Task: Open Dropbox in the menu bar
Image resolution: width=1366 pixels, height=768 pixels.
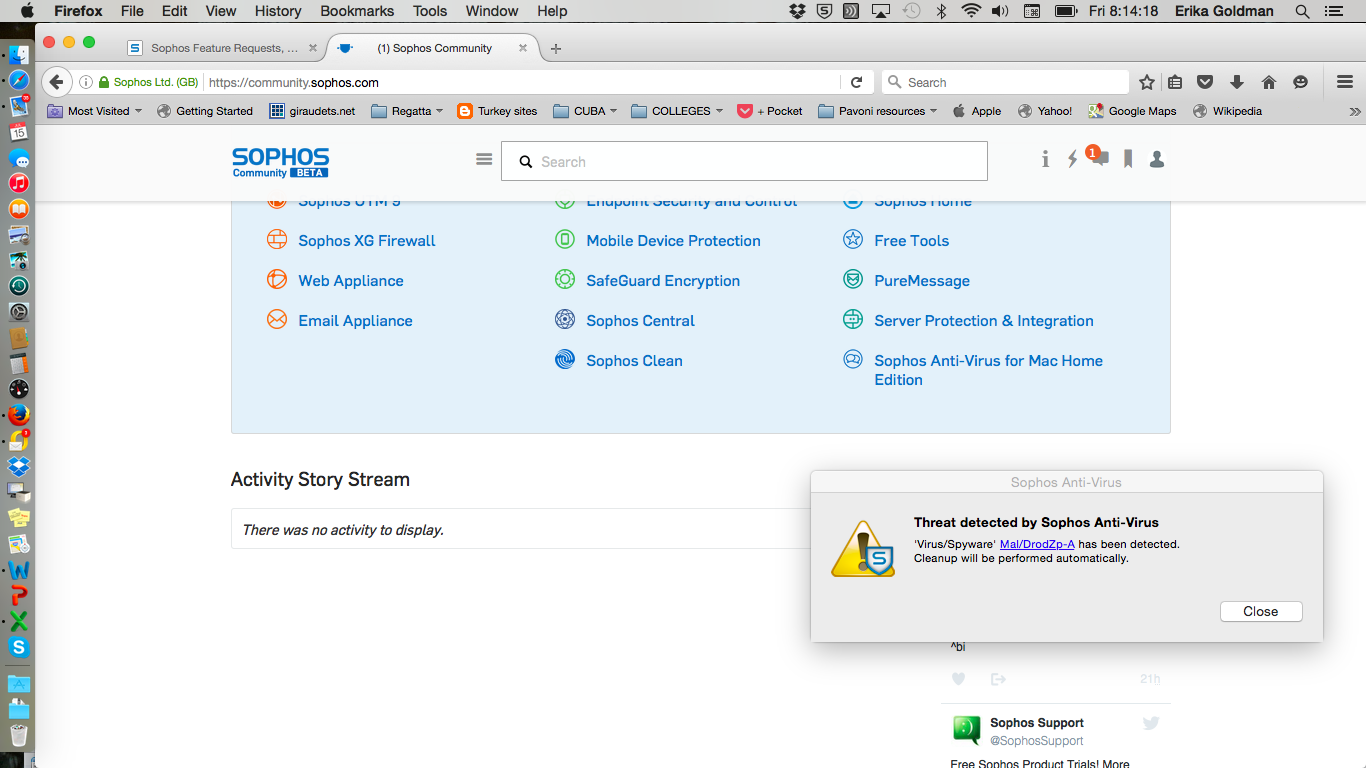Action: click(x=797, y=11)
